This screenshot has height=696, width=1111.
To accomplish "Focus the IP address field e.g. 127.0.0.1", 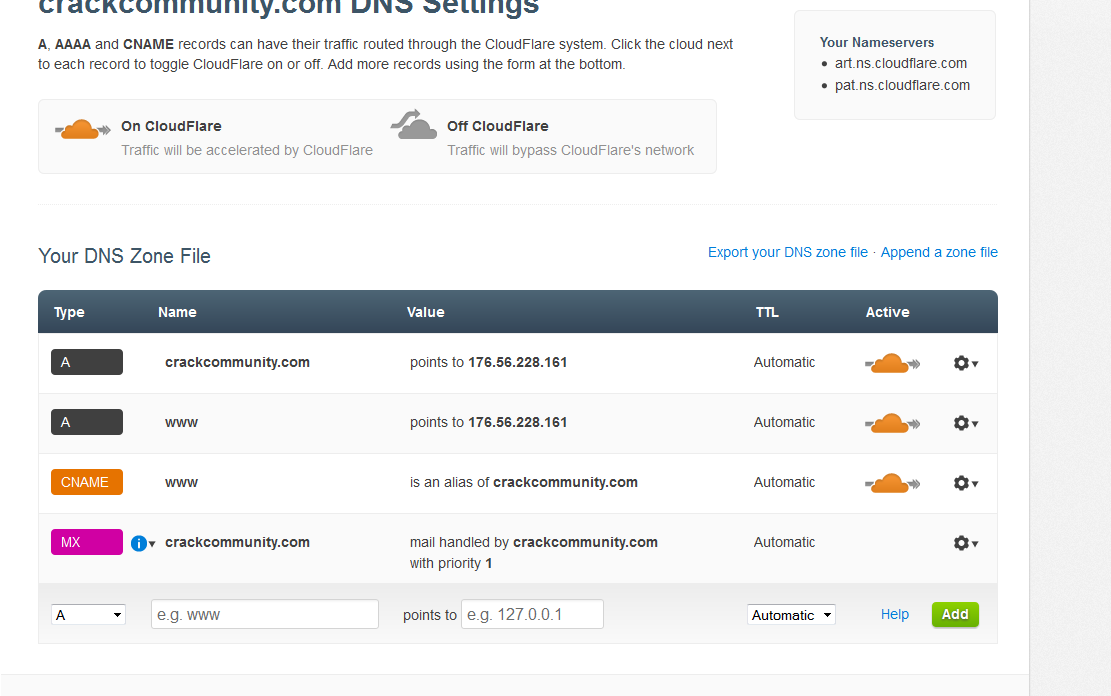I will click(532, 614).
